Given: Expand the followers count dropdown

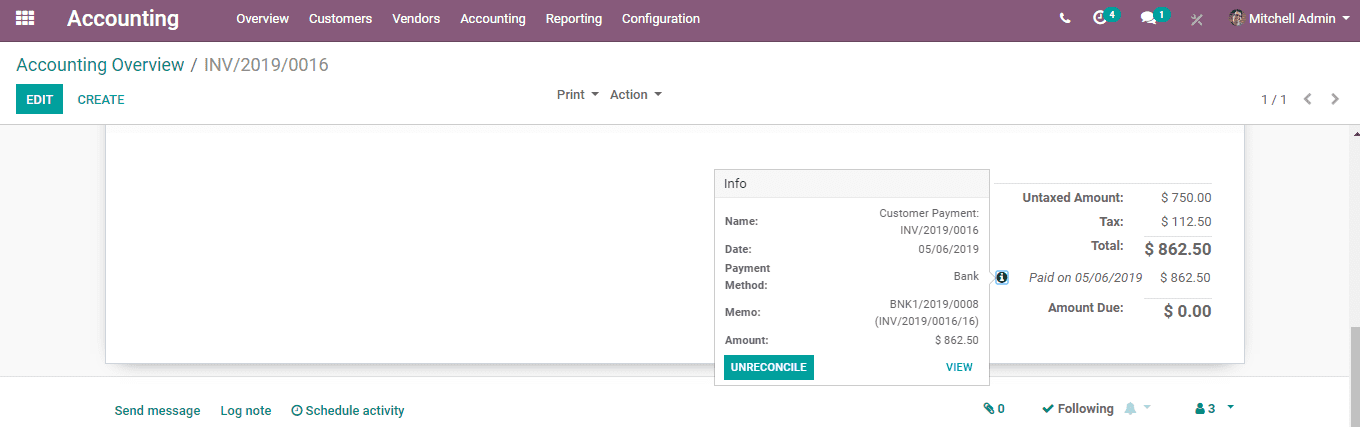Looking at the screenshot, I should [1214, 408].
